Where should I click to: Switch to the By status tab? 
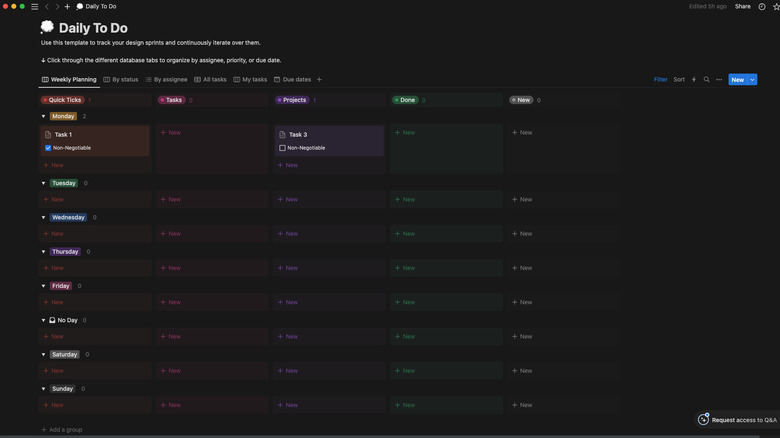point(121,79)
